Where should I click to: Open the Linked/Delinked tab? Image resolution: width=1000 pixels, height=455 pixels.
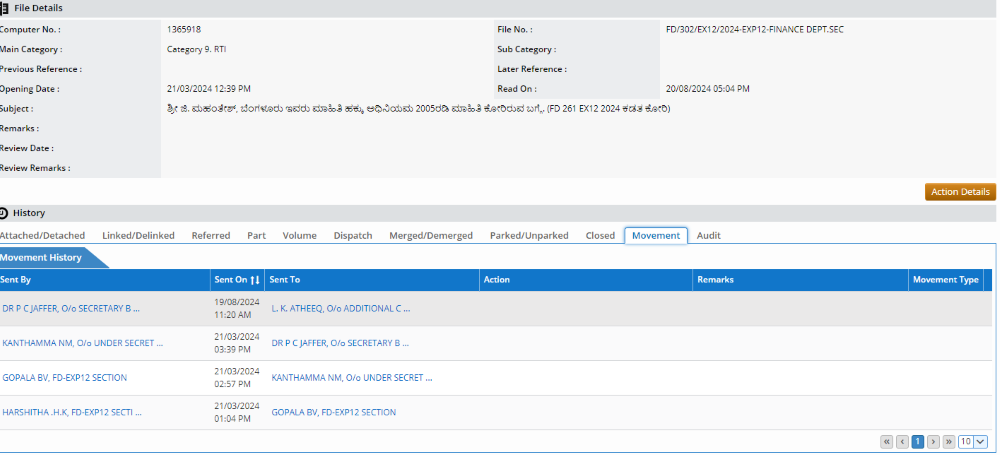[x=138, y=236]
